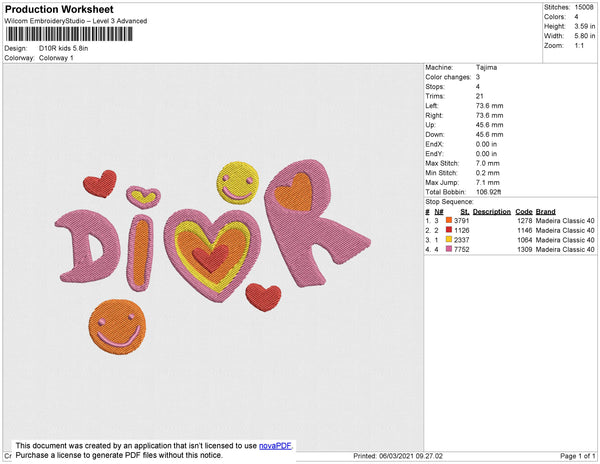
Task: Click the Max Jump value '7.1 mm'
Action: [x=488, y=182]
